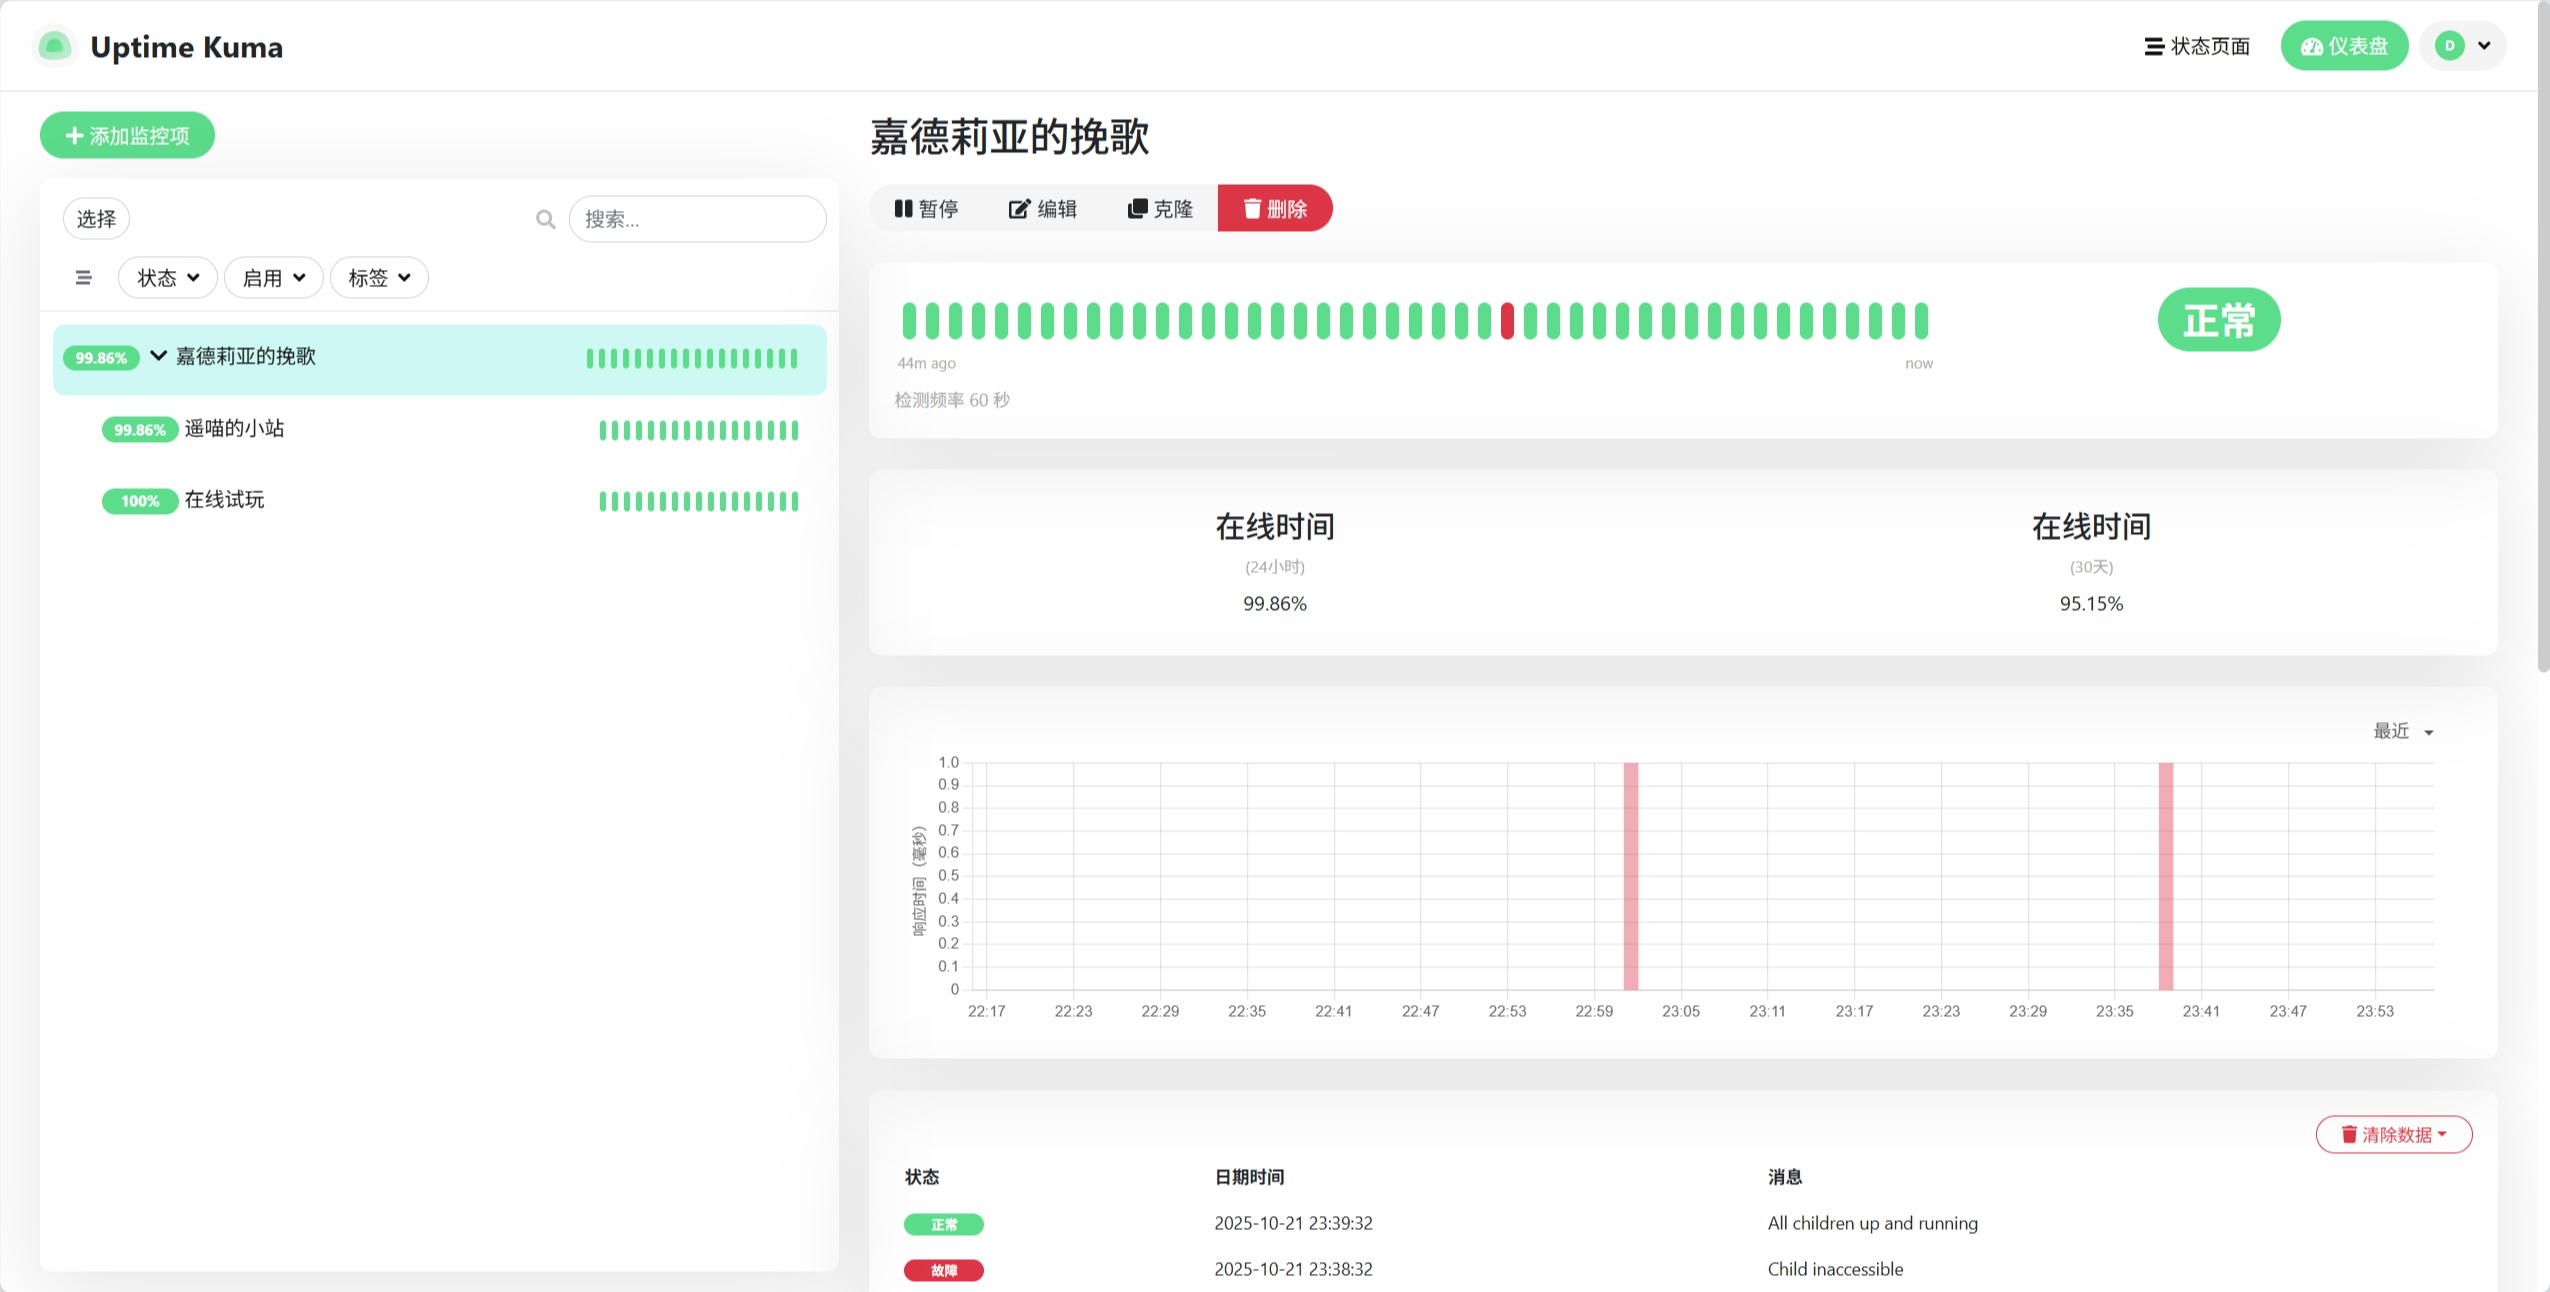Click the user avatar D icon
The width and height of the screenshot is (2550, 1292).
click(x=2449, y=46)
